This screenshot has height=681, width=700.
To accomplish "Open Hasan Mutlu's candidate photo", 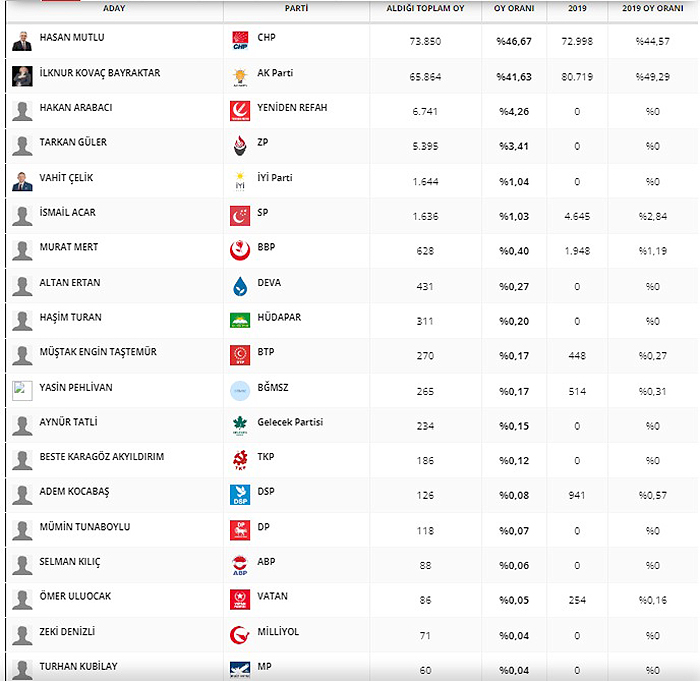I will coord(22,41).
